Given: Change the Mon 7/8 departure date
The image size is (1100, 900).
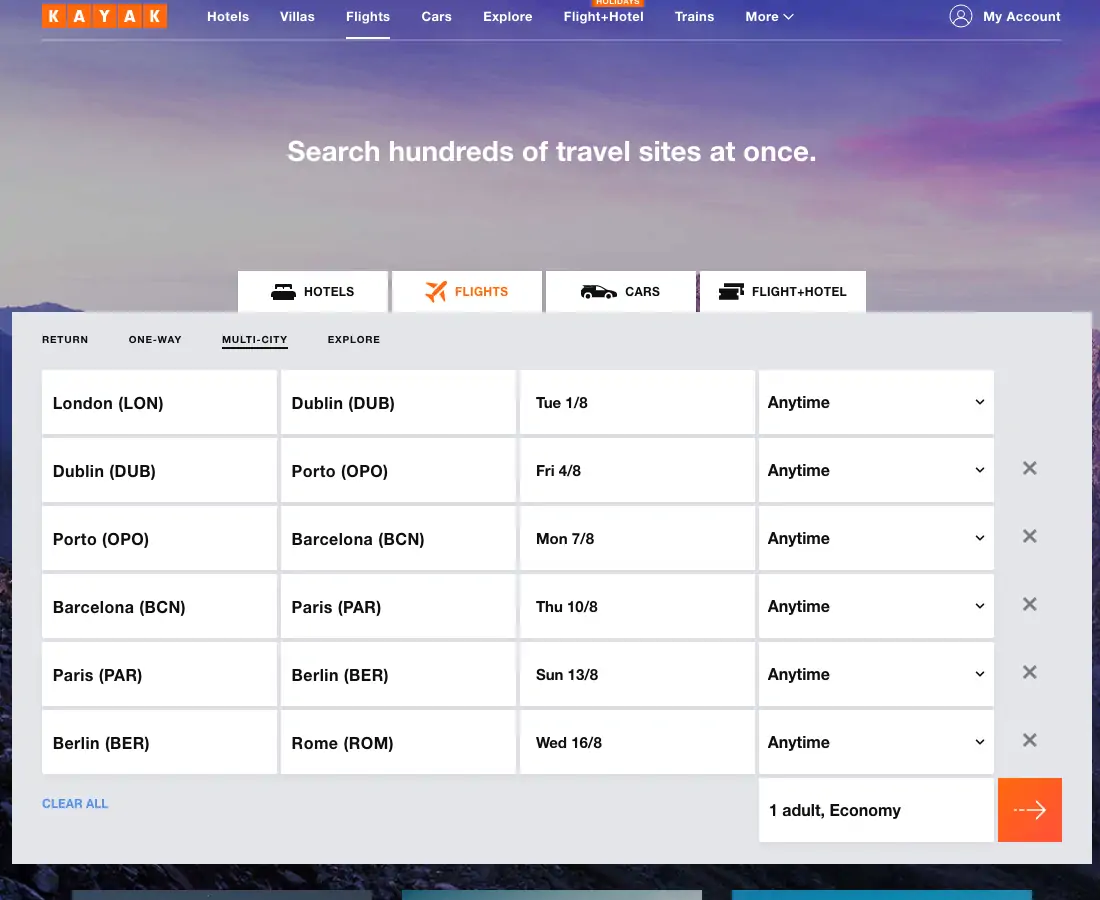Looking at the screenshot, I should pyautogui.click(x=637, y=539).
